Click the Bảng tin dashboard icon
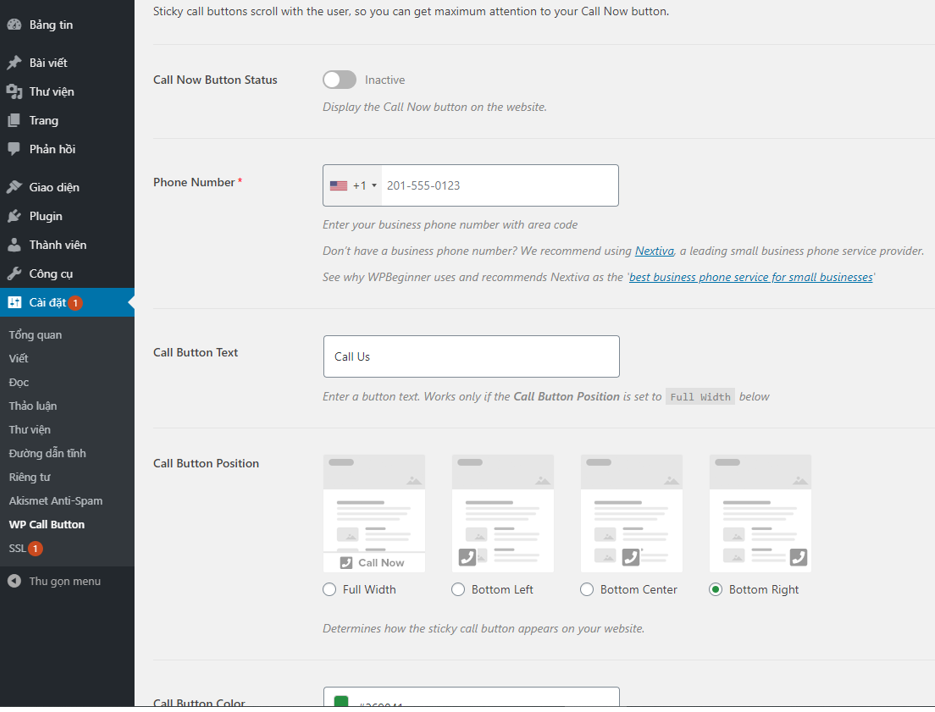935x712 pixels. tap(14, 25)
